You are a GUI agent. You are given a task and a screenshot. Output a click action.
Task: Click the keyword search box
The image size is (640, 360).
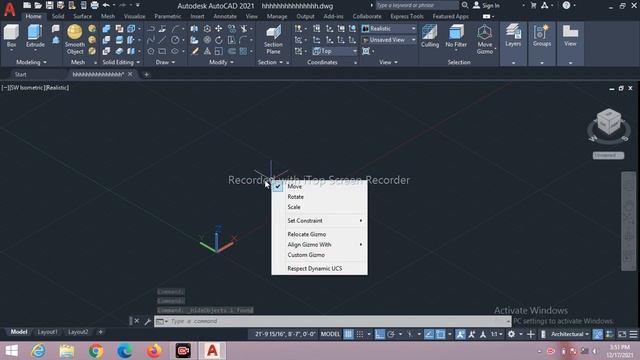[x=416, y=5]
